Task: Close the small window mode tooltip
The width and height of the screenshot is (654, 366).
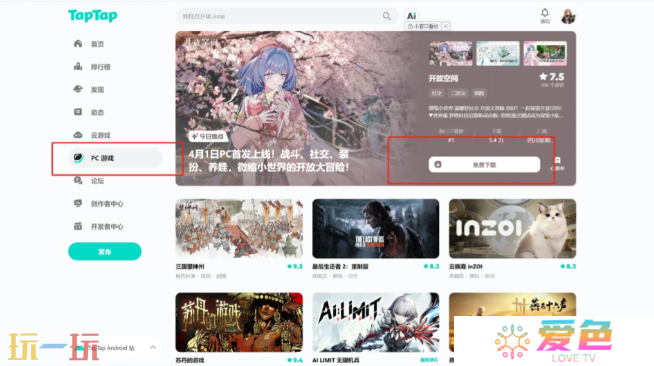Action: pyautogui.click(x=445, y=26)
